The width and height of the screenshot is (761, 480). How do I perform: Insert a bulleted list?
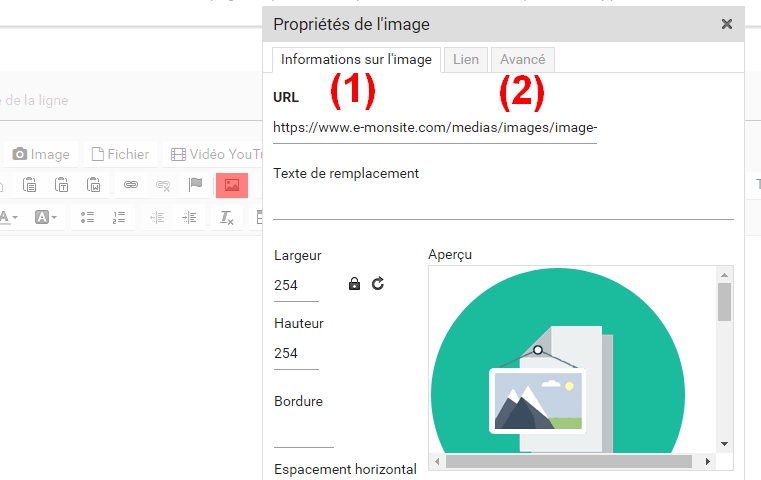(87, 217)
